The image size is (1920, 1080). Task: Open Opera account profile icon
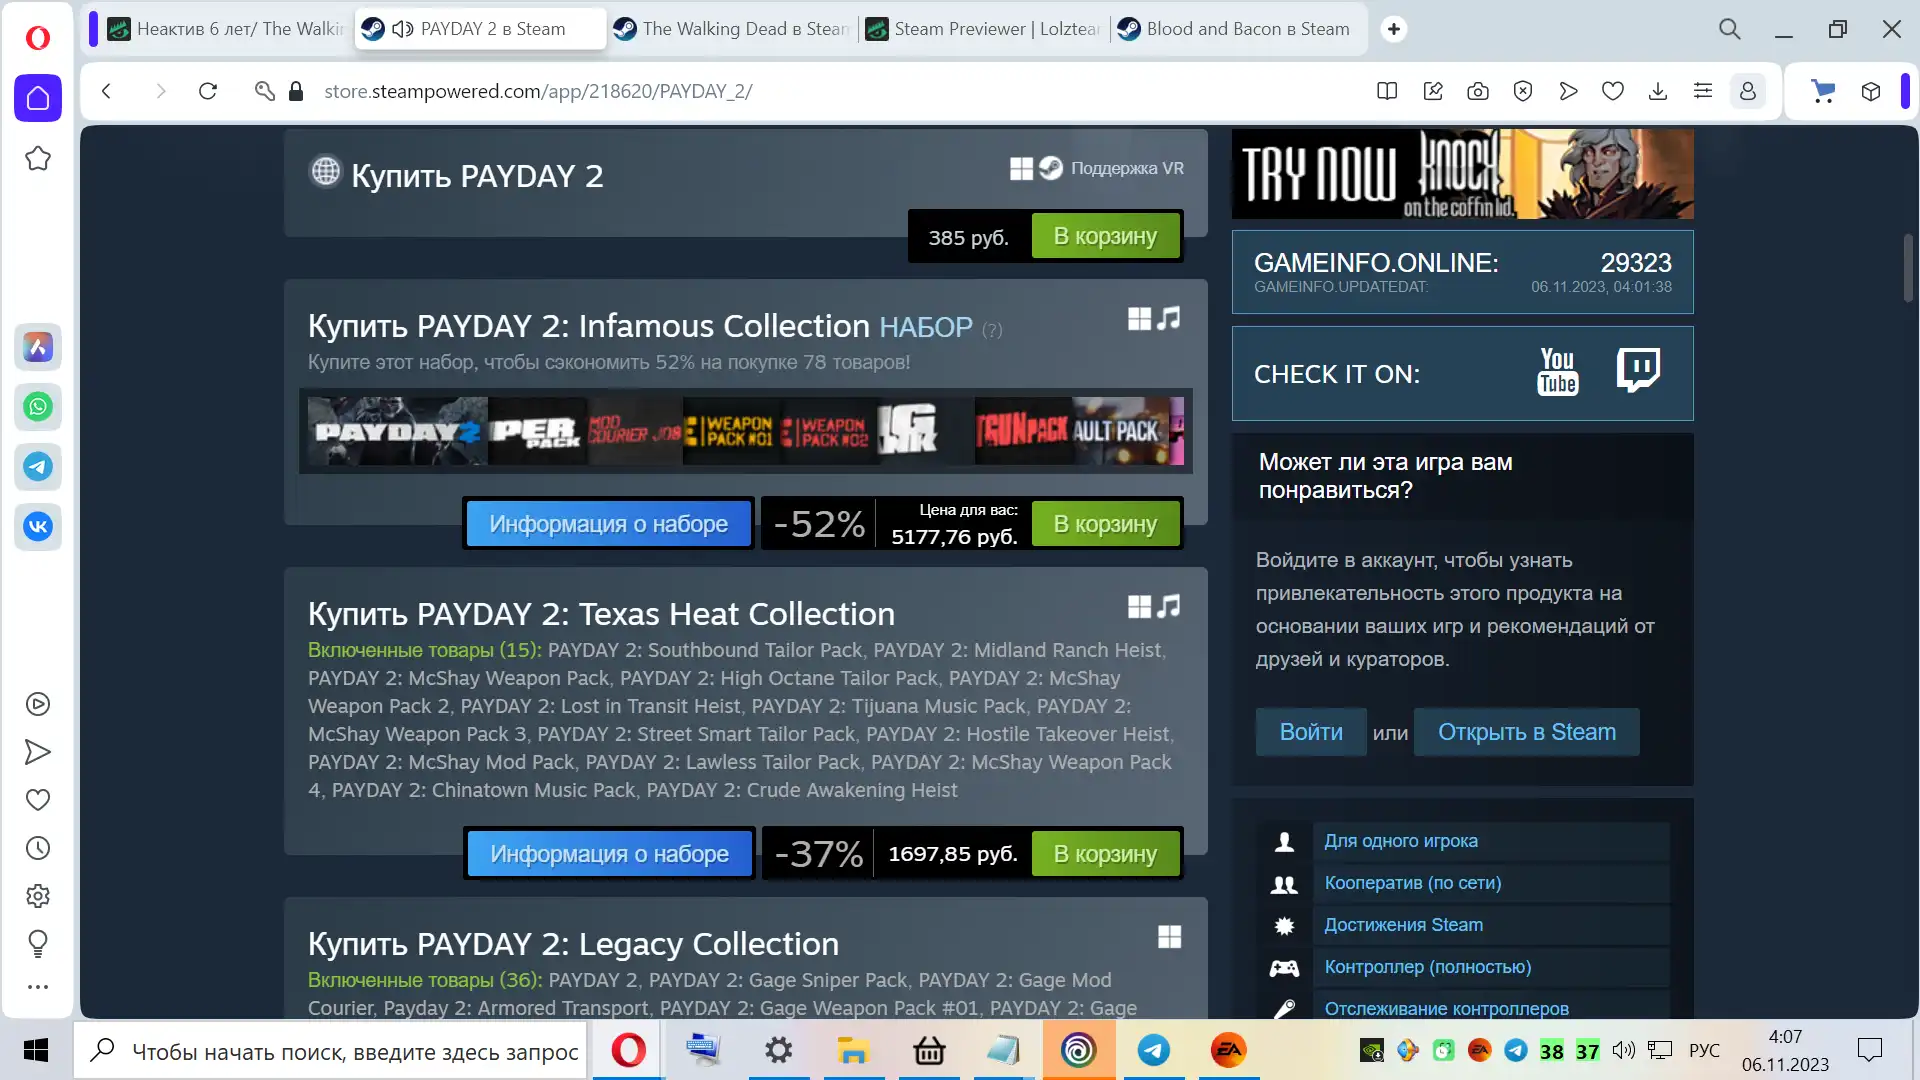(x=1748, y=91)
